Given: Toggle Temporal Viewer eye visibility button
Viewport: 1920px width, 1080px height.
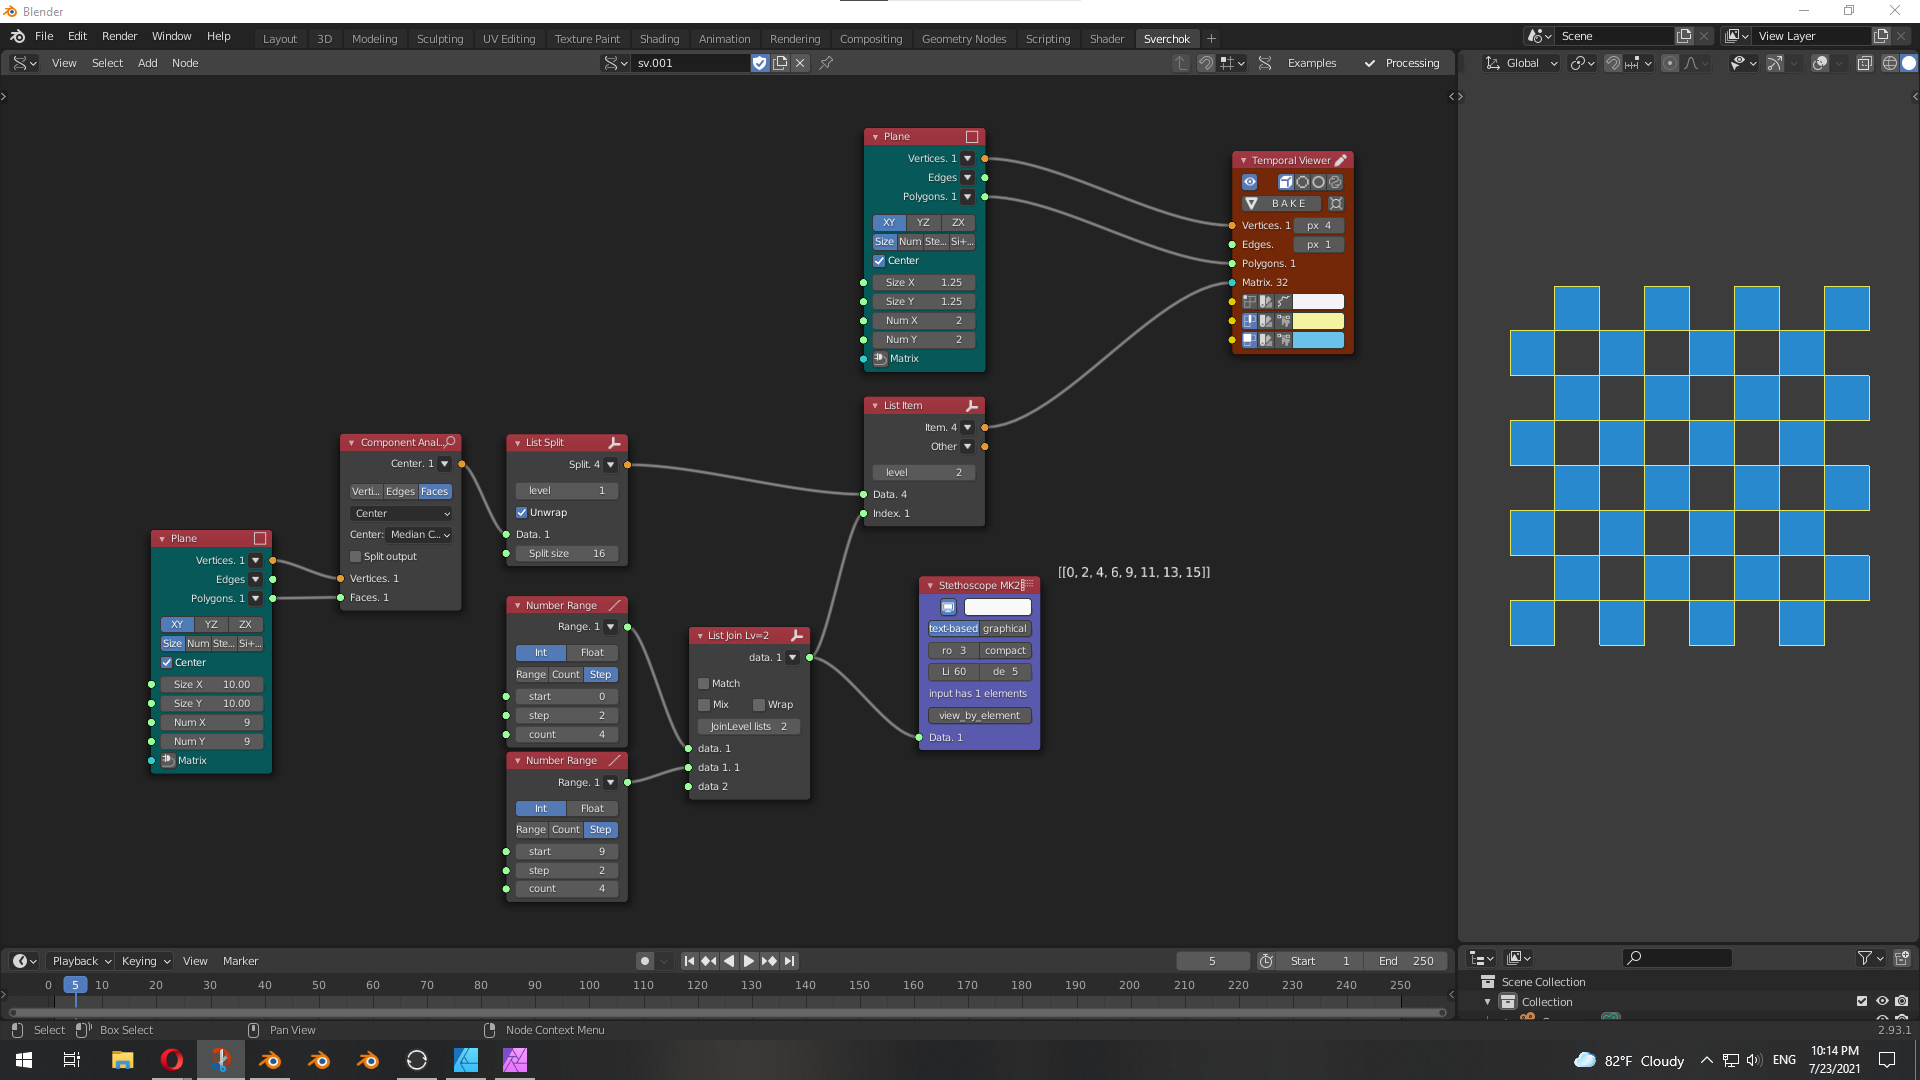Looking at the screenshot, I should [1250, 182].
